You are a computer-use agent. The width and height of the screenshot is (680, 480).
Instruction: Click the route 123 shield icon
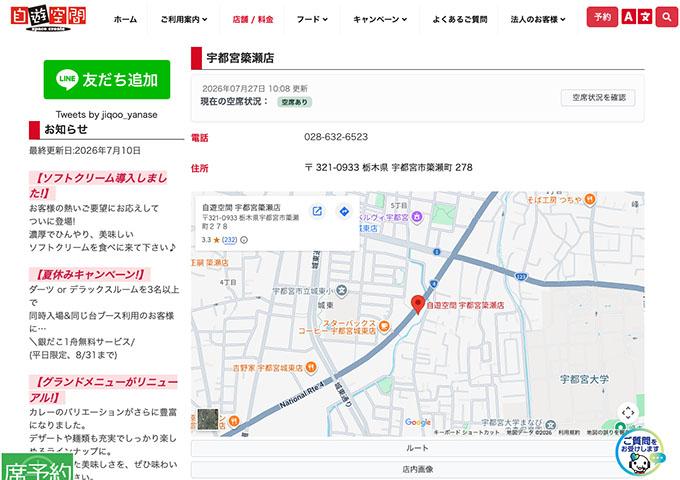point(521,276)
